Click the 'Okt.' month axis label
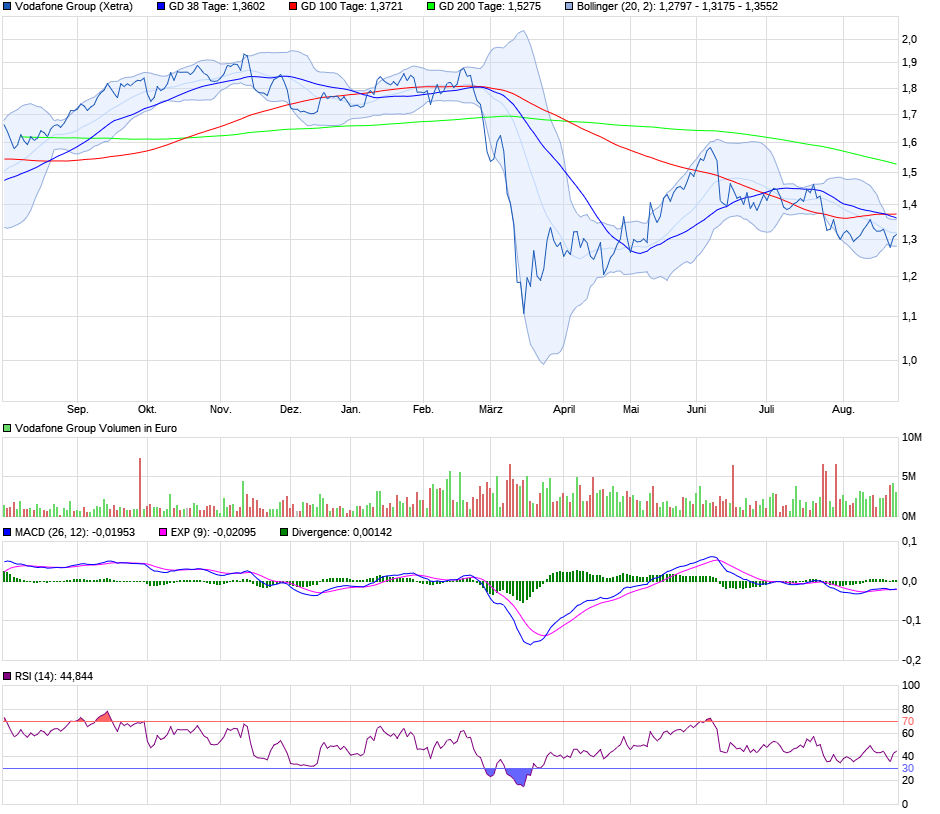940x814 pixels. click(x=147, y=409)
